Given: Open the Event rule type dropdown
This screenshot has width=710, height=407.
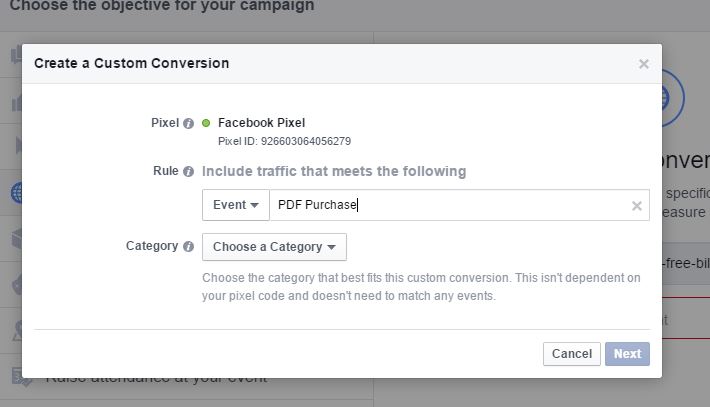Looking at the screenshot, I should coord(236,205).
